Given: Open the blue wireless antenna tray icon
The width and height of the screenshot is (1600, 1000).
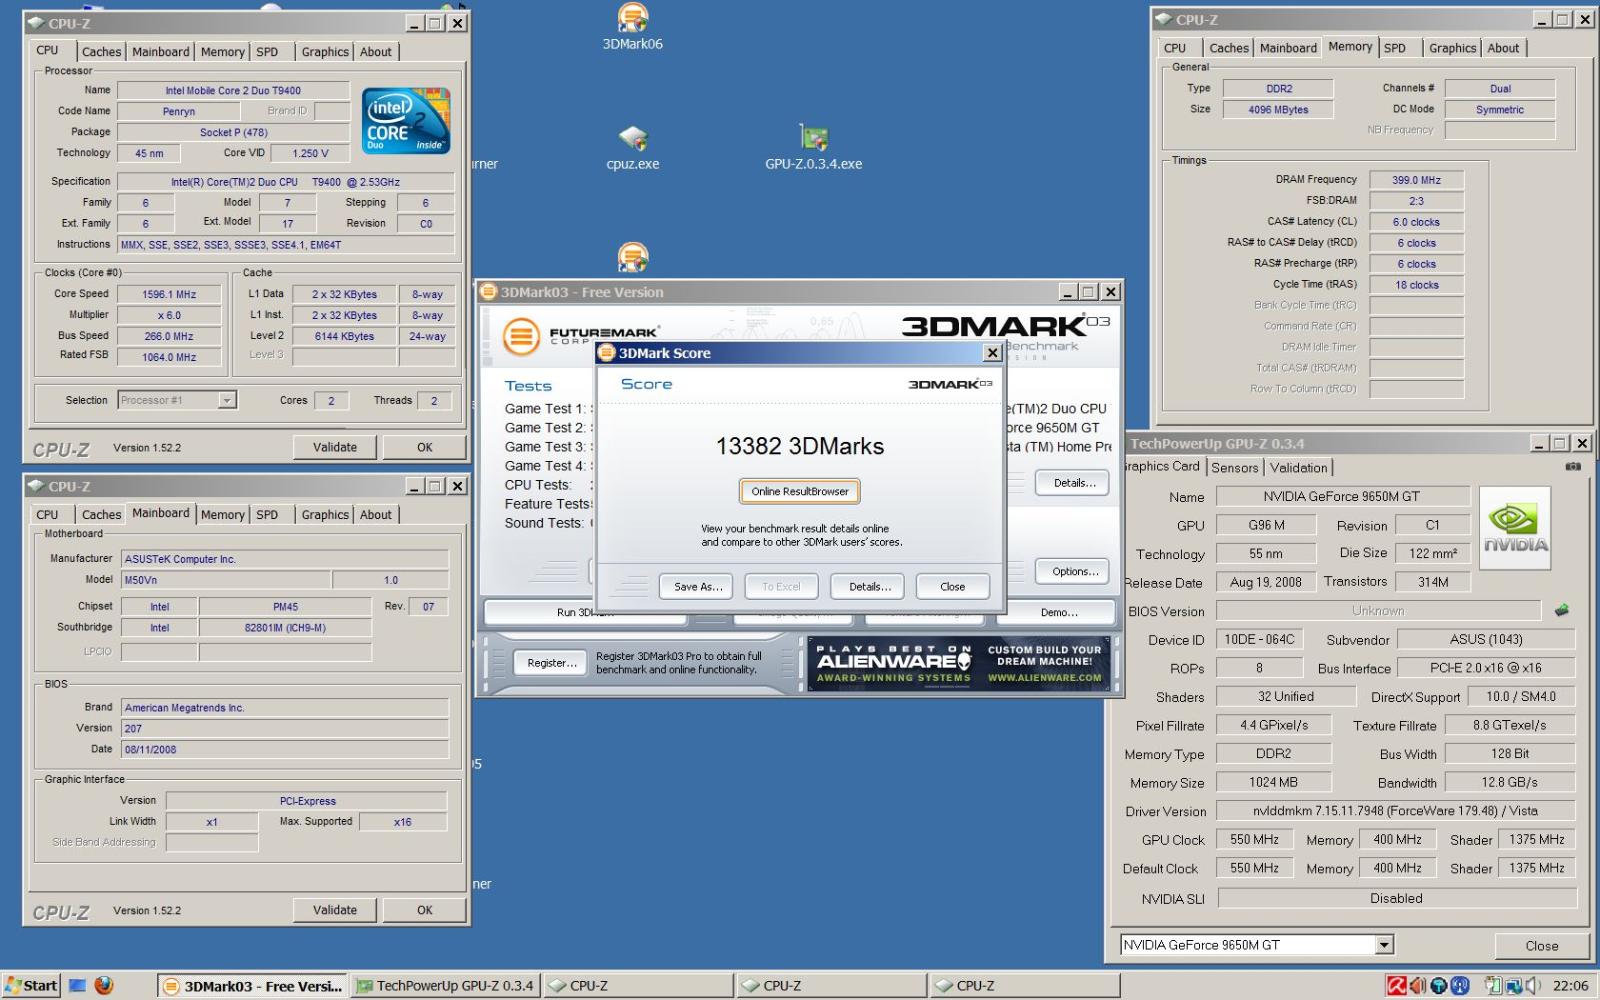Looking at the screenshot, I should pyautogui.click(x=1459, y=986).
